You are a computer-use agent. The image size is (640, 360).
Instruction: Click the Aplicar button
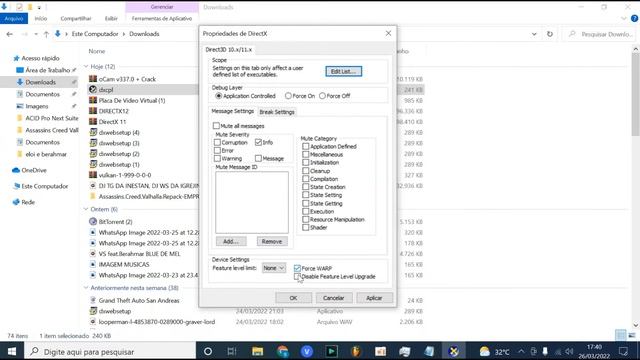tap(374, 298)
